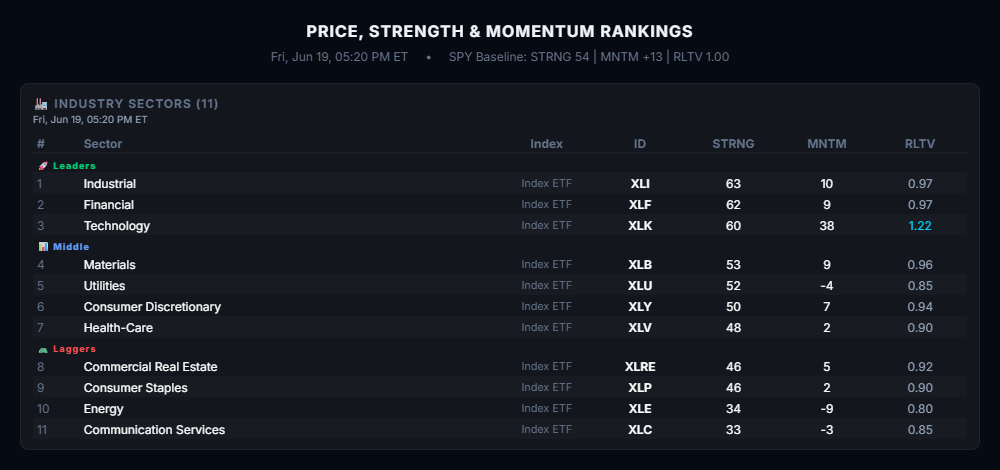Click the highlighted 1.22 RLTV value
This screenshot has width=1000, height=470.
click(x=920, y=226)
